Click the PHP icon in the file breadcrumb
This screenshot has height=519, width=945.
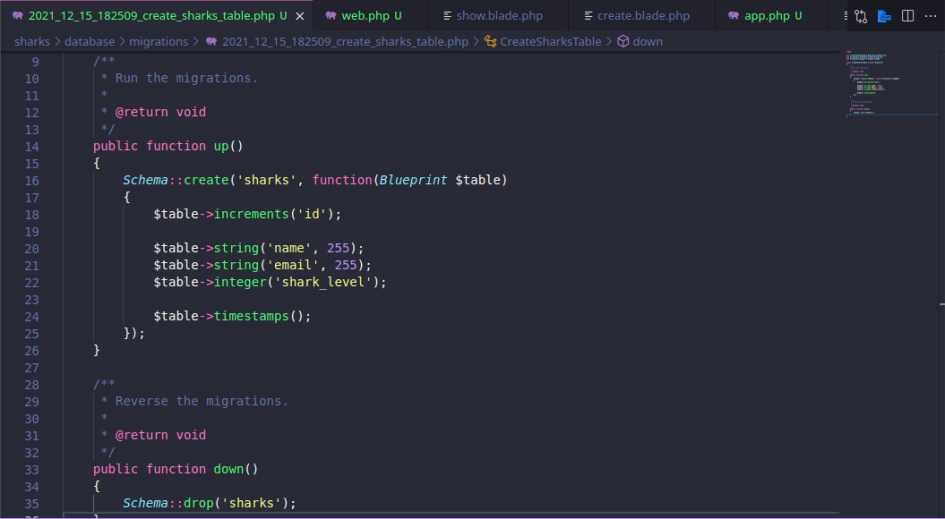pos(211,42)
